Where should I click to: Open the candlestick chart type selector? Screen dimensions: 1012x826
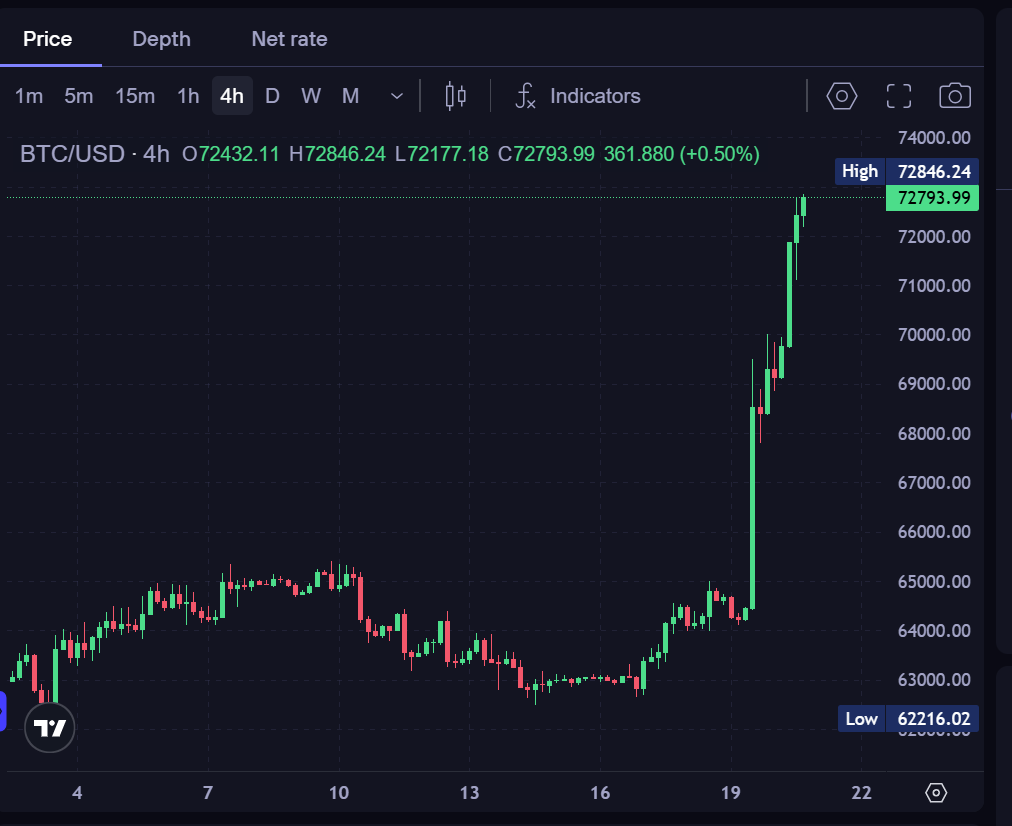click(456, 96)
